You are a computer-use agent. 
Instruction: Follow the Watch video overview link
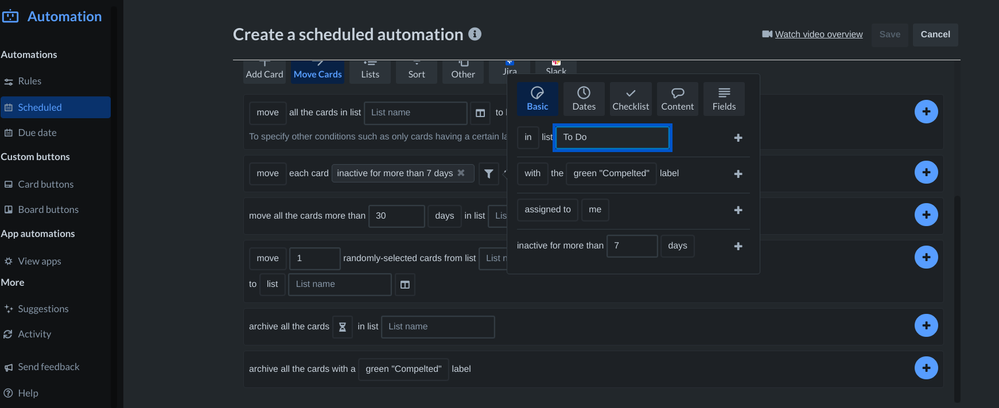click(819, 34)
